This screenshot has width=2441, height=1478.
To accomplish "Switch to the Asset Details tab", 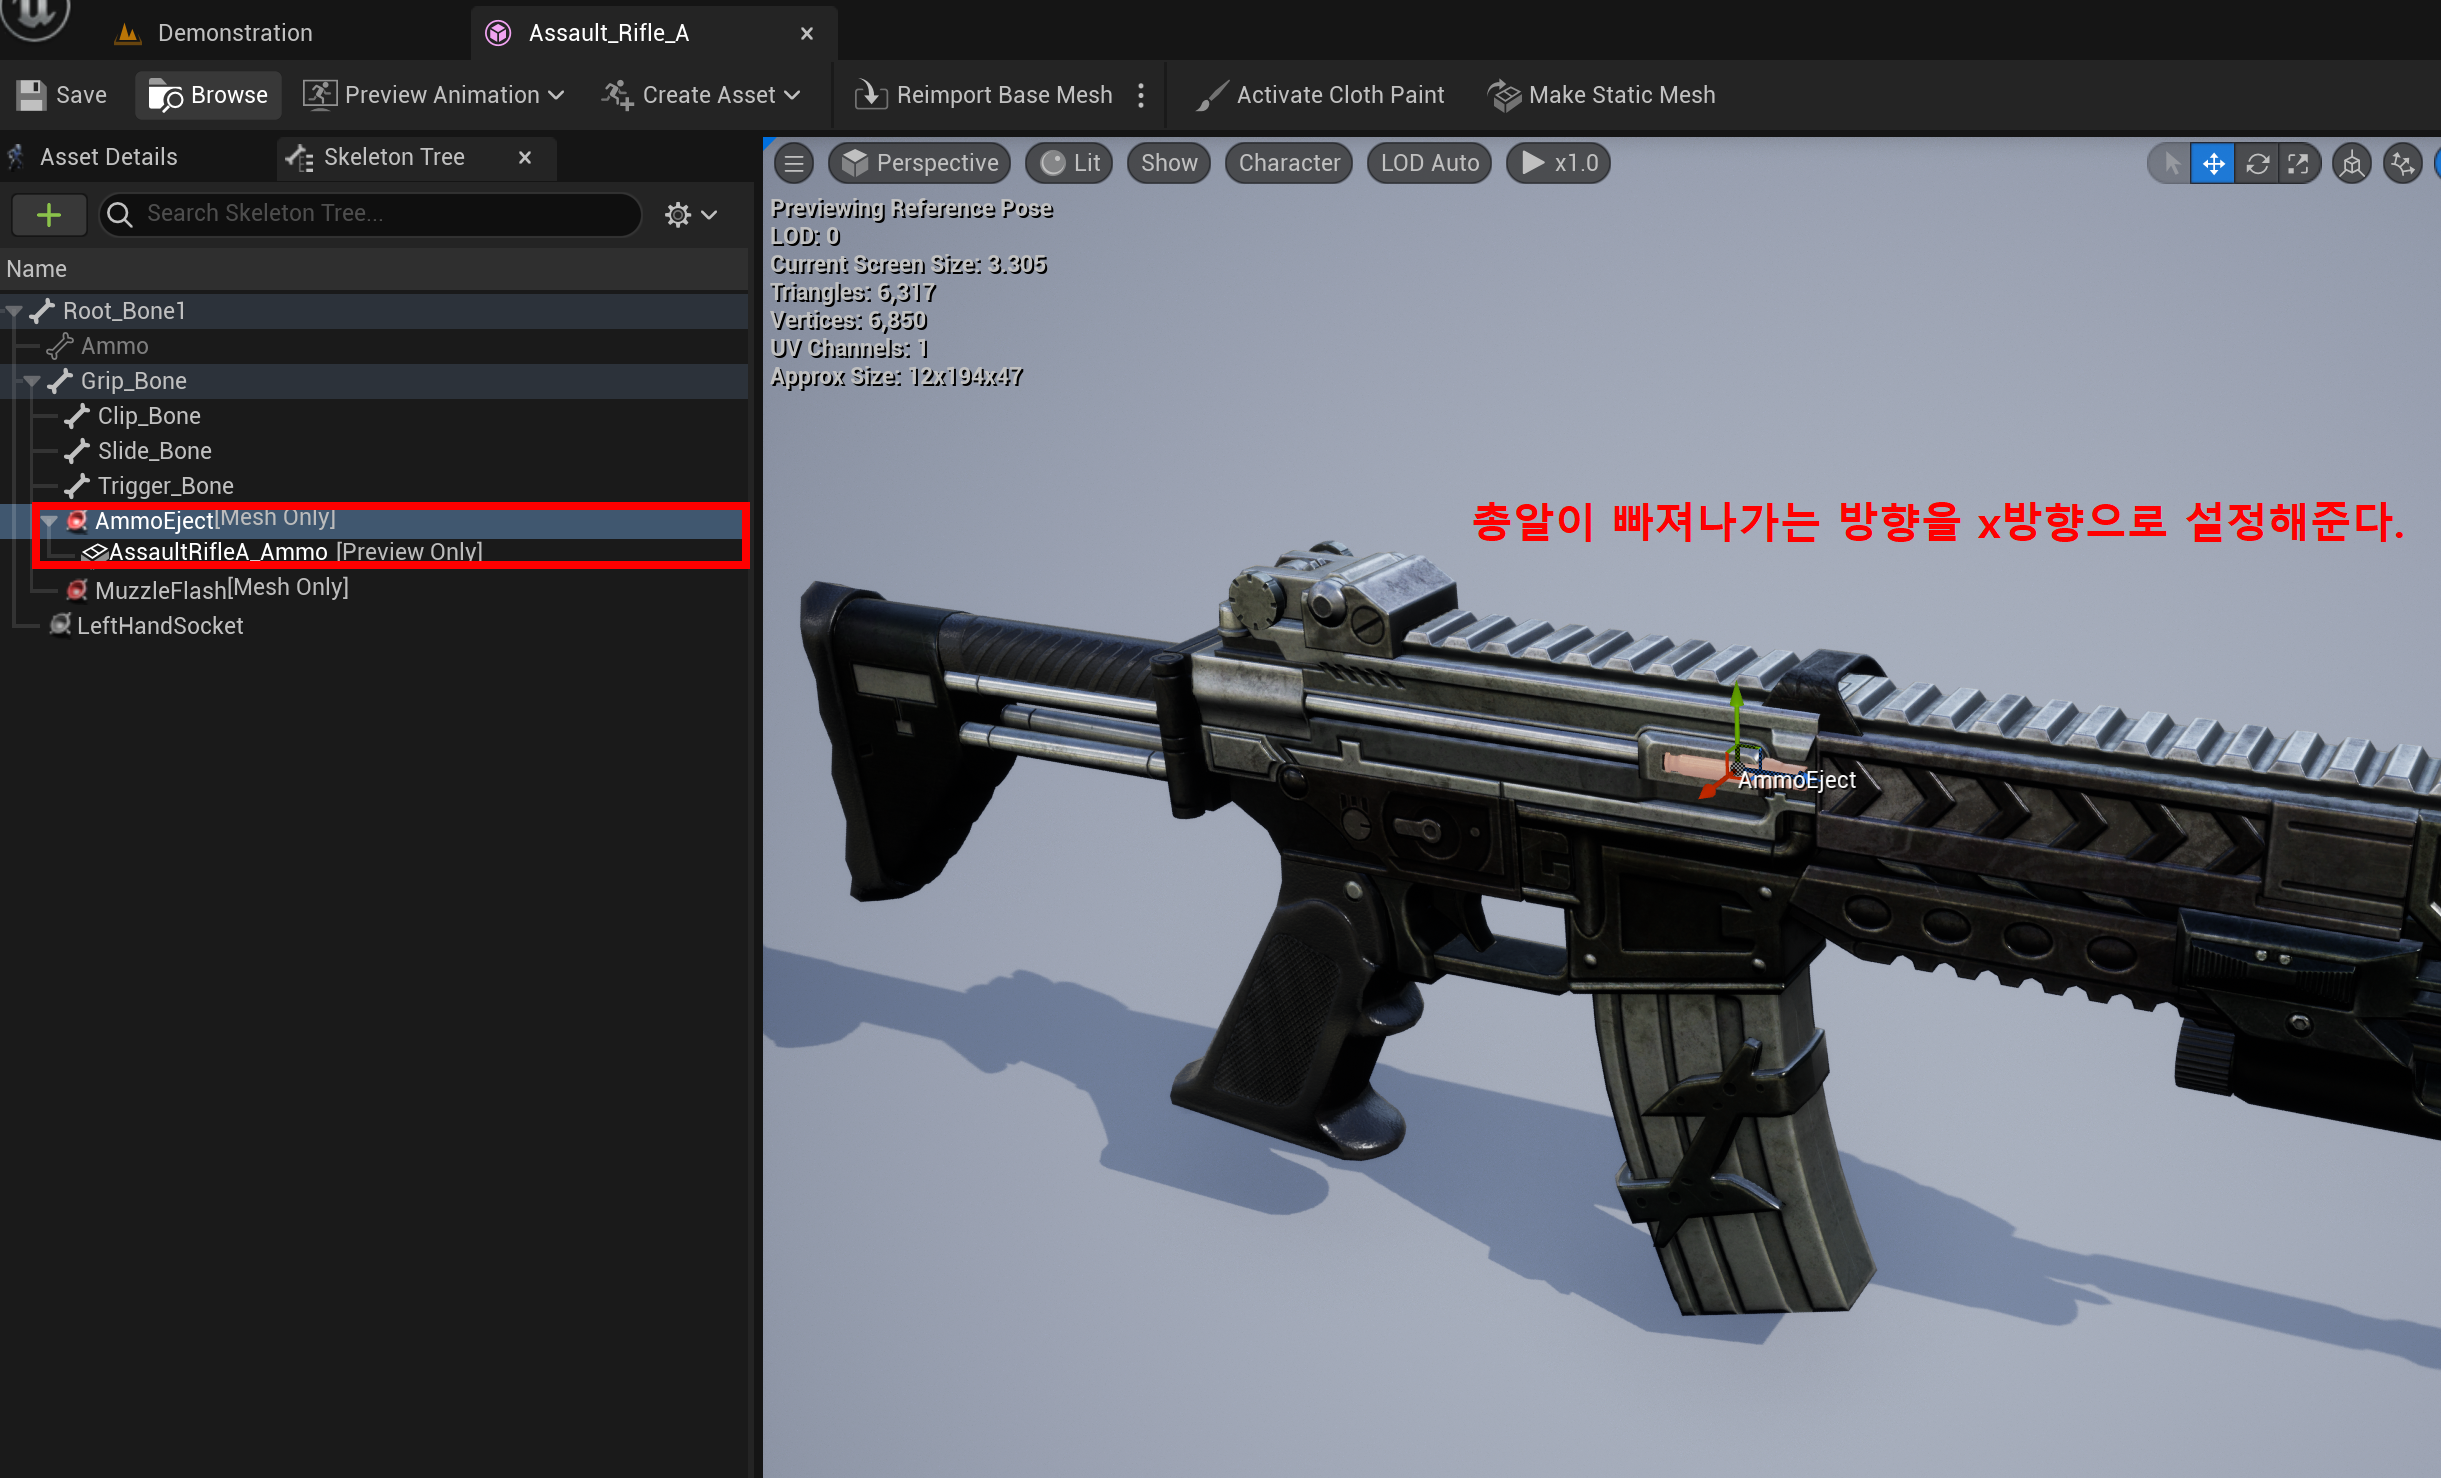I will point(108,157).
